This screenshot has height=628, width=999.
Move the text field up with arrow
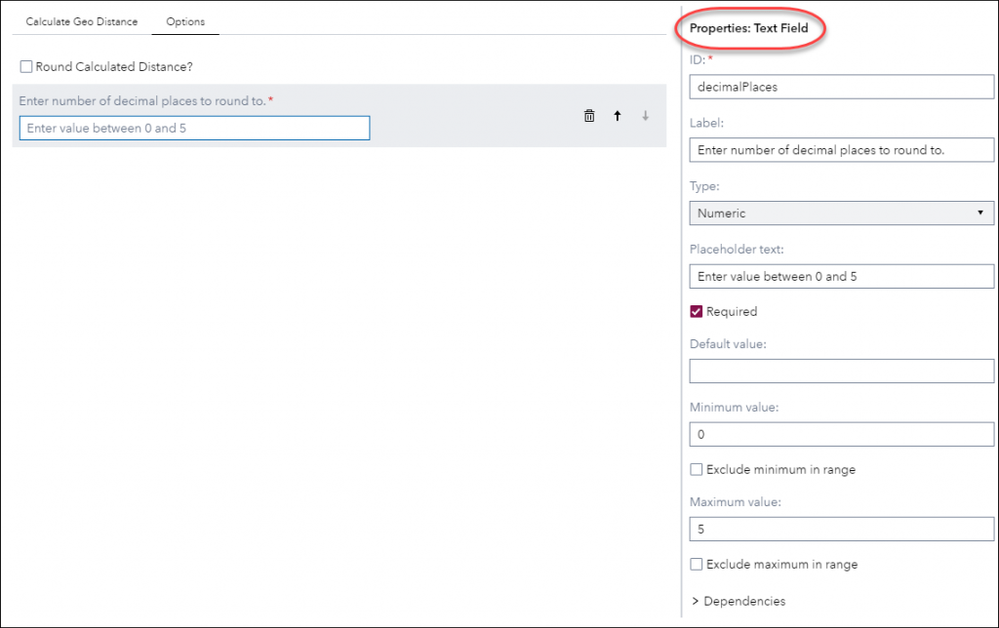click(617, 116)
